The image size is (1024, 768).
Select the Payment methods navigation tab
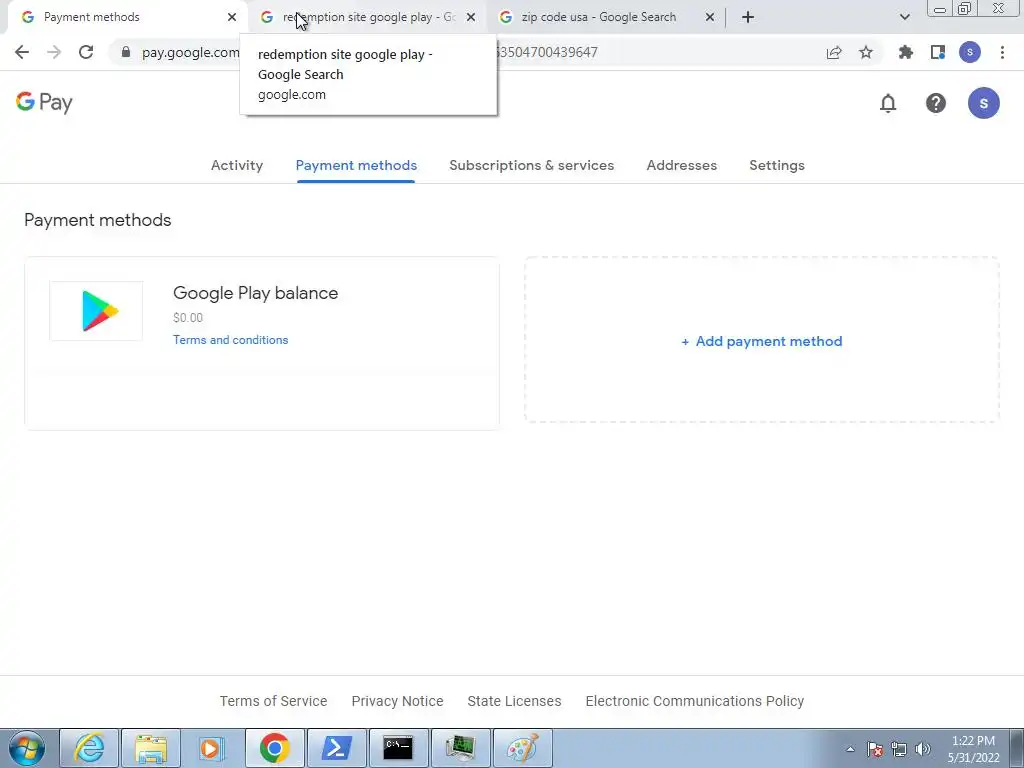(x=356, y=165)
